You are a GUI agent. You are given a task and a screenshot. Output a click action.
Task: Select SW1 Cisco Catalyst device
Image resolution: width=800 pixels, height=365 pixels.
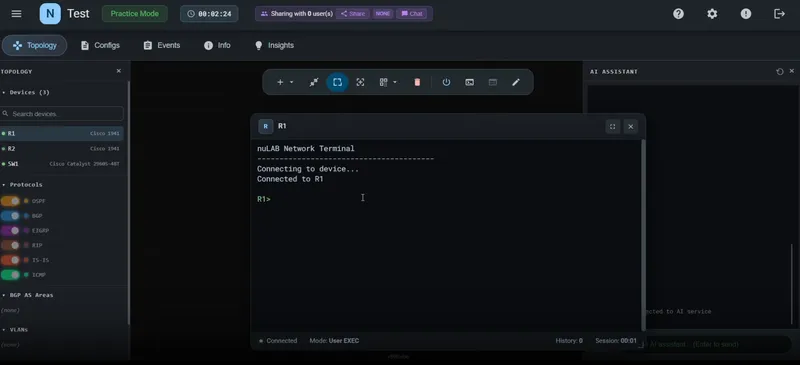[x=62, y=164]
